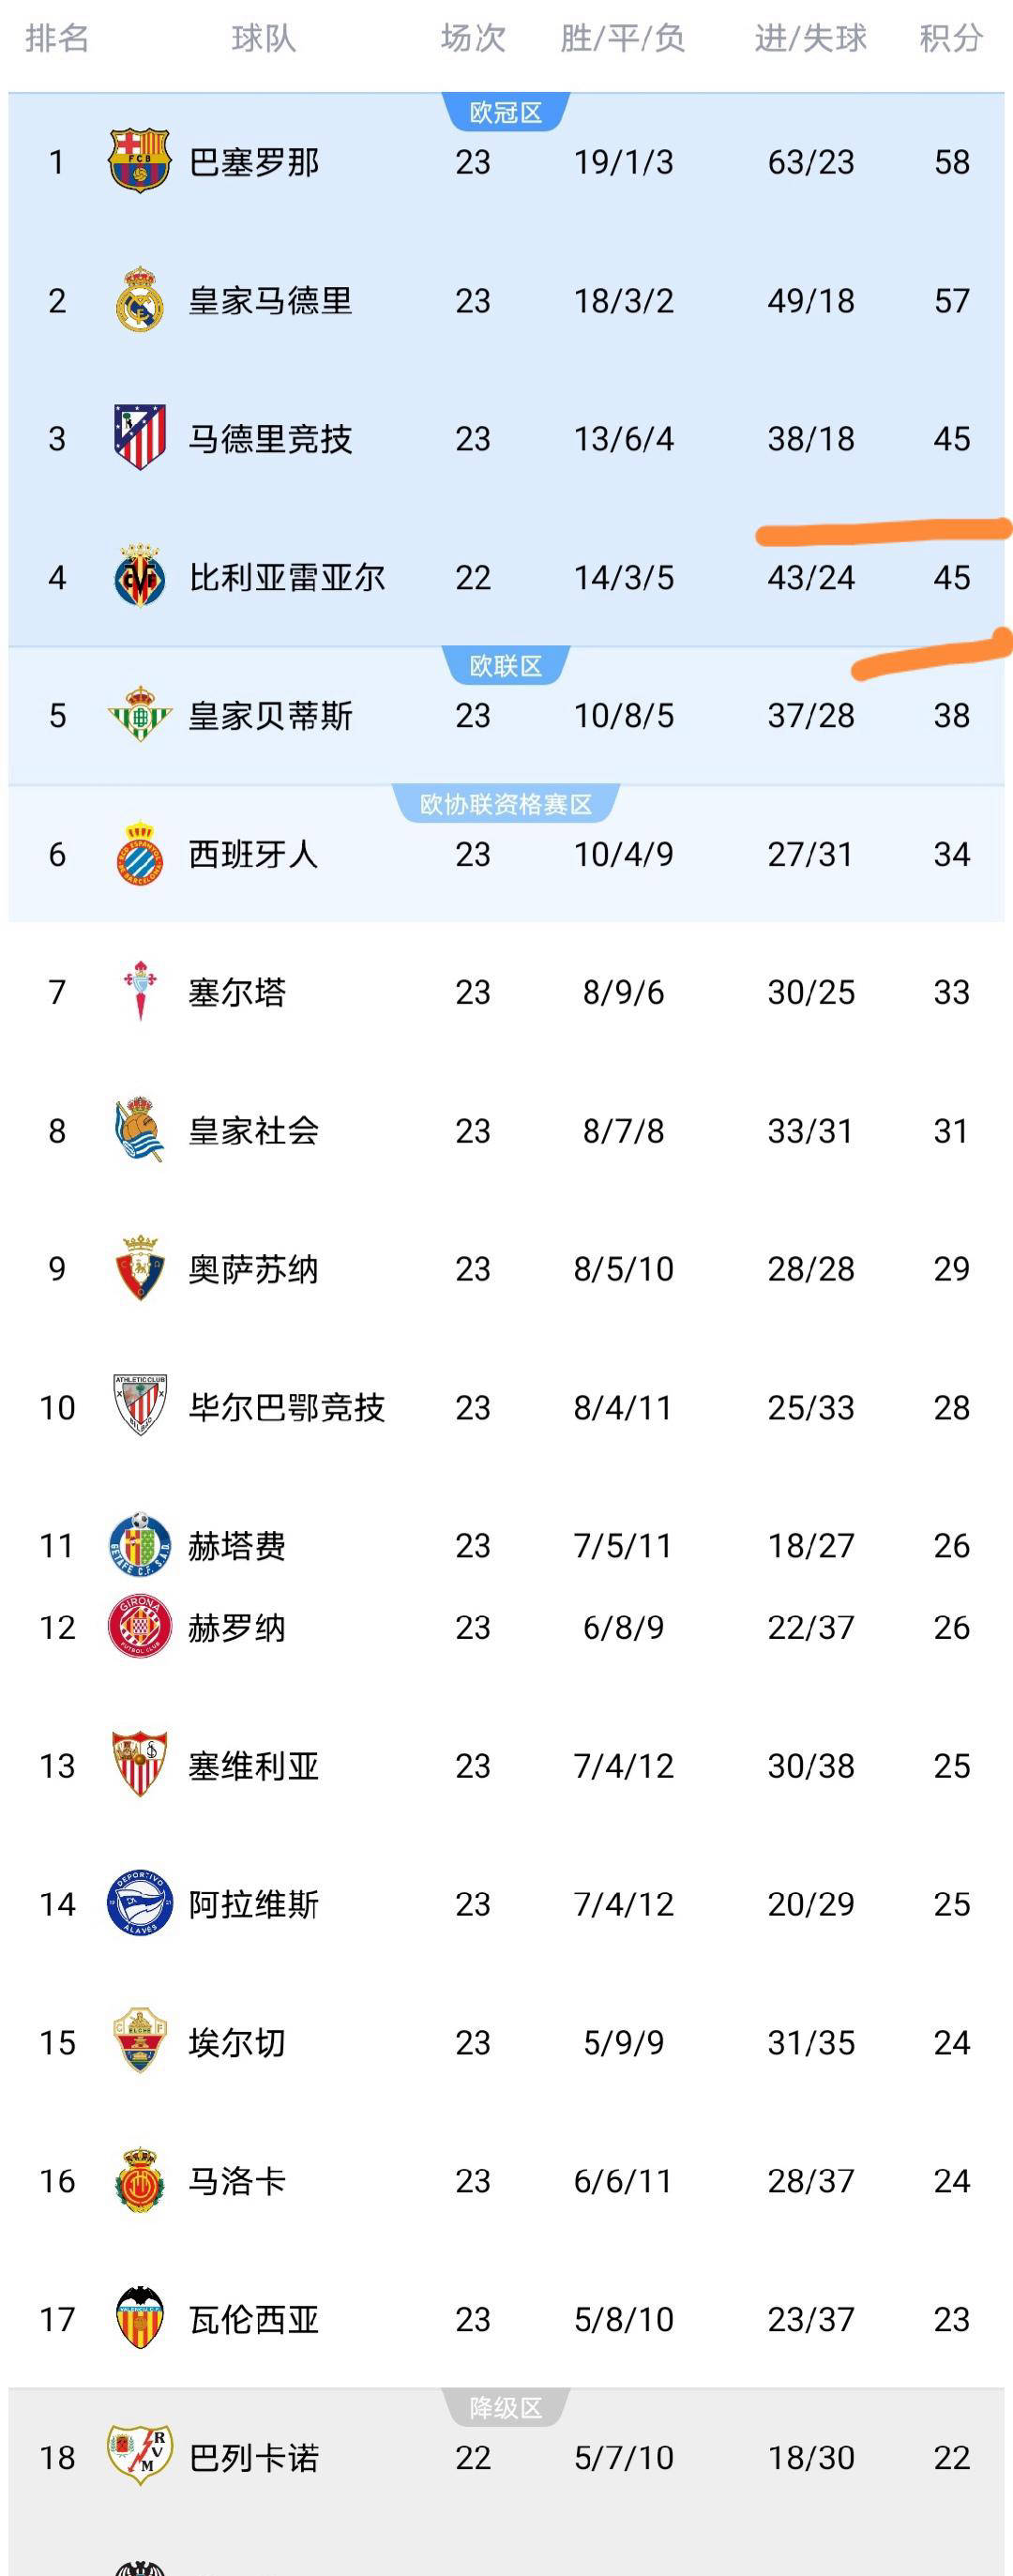Tap the Getafe blue crest icon
The width and height of the screenshot is (1013, 2576).
(140, 1545)
